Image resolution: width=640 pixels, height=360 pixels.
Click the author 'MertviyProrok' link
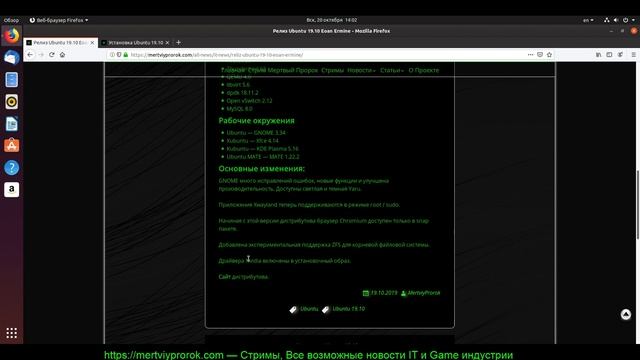click(424, 293)
